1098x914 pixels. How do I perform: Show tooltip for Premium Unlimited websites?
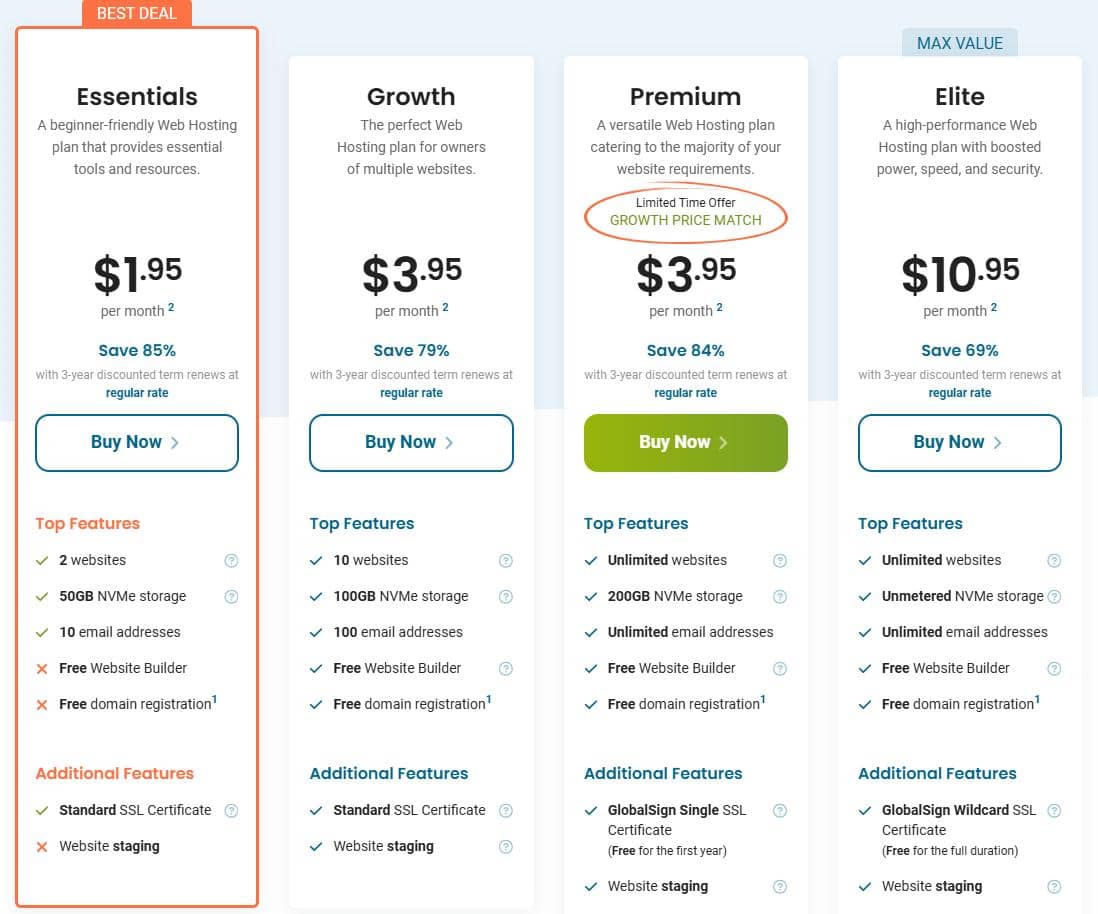click(x=780, y=560)
